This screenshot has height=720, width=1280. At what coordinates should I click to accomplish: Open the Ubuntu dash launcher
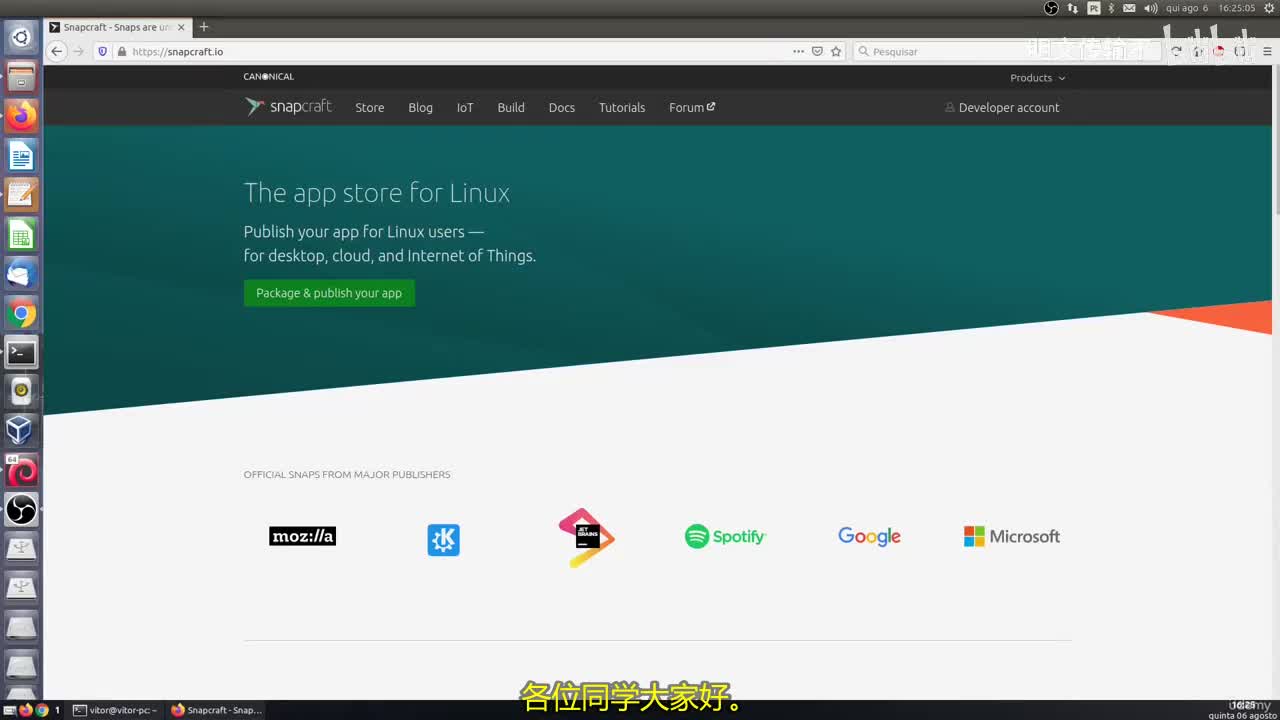[x=21, y=38]
